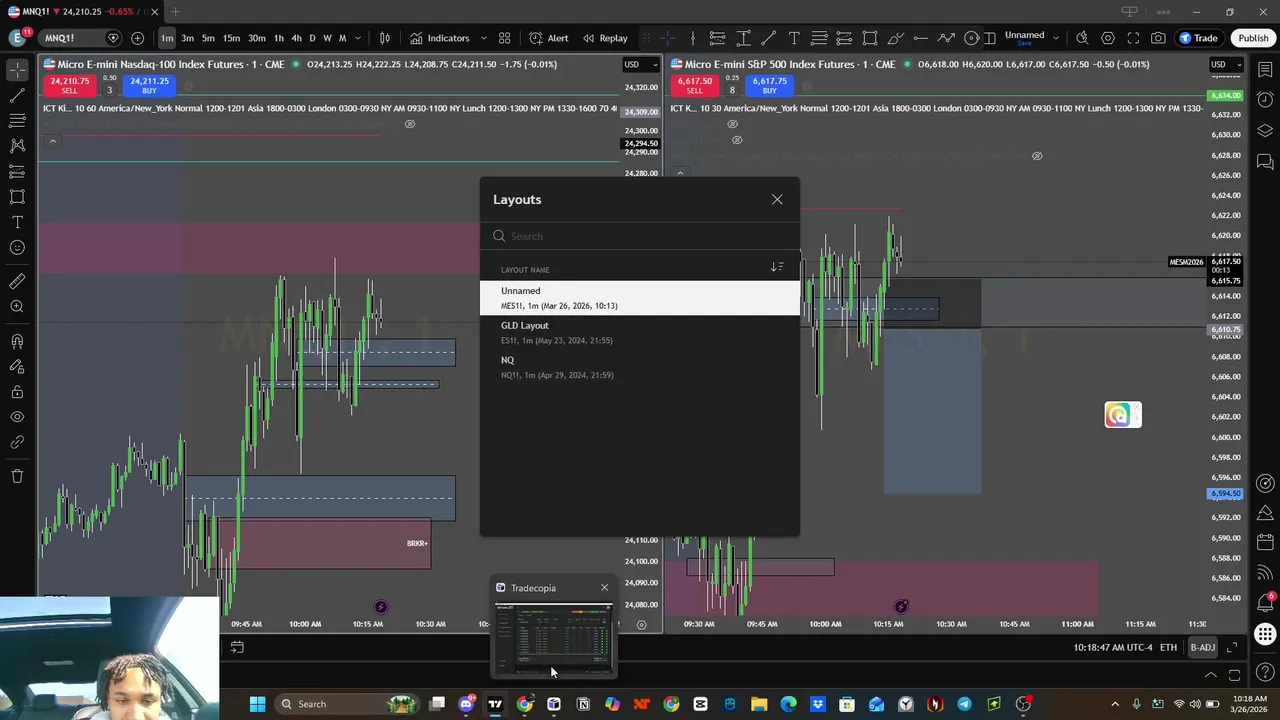Select the text tool in favorites bar
Viewport: 1280px width, 720px height.
click(794, 38)
